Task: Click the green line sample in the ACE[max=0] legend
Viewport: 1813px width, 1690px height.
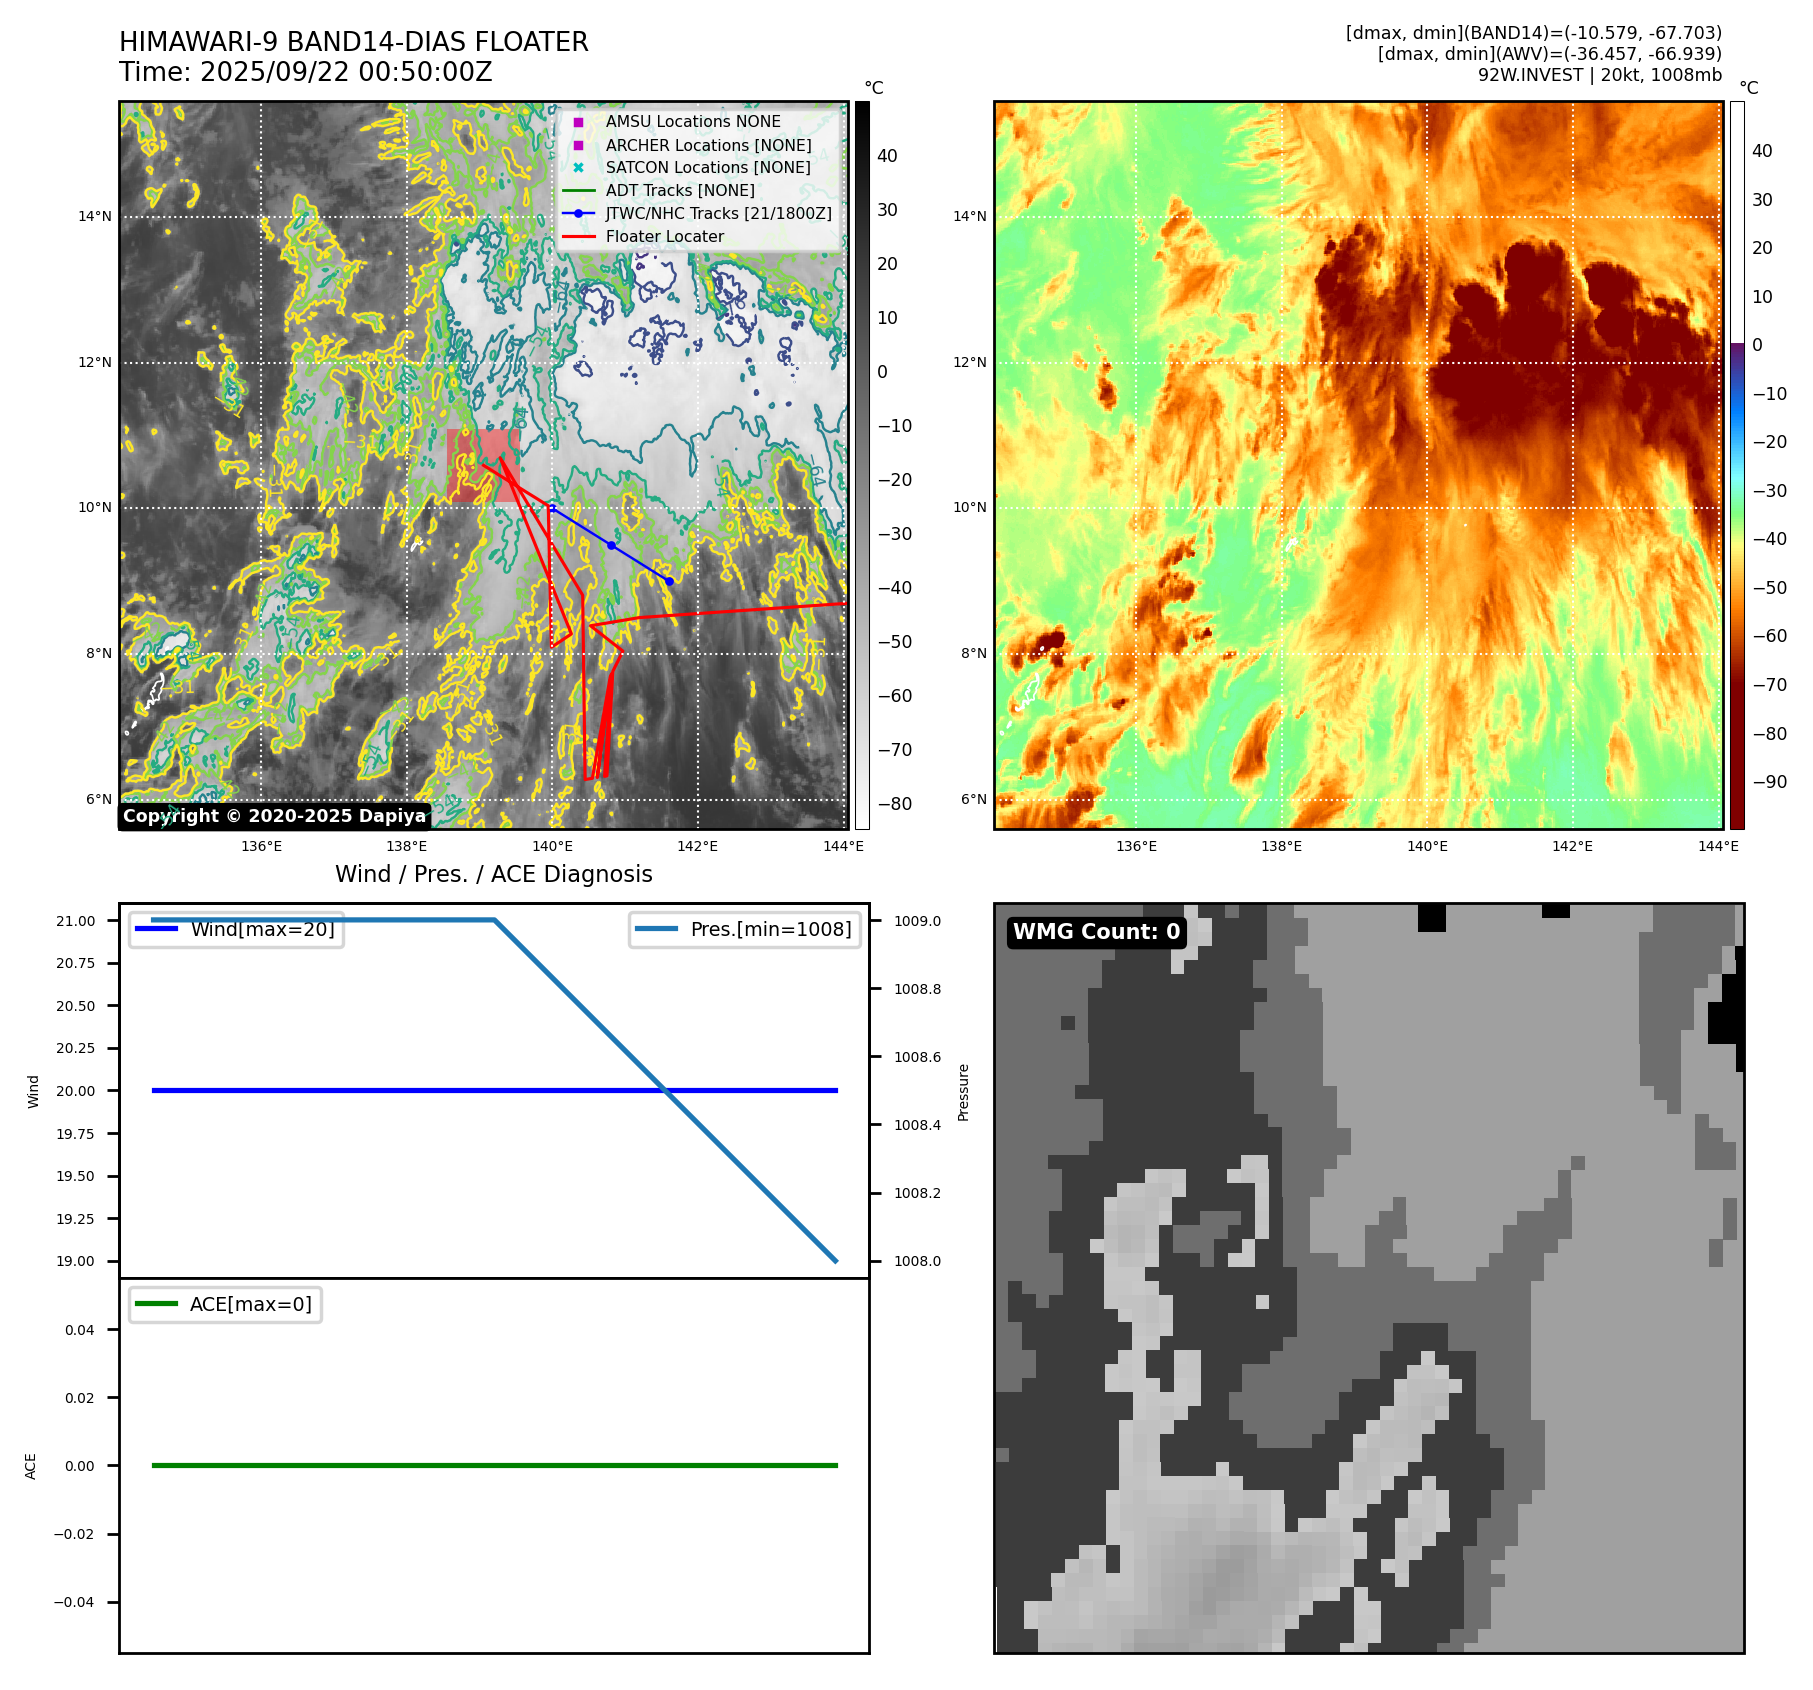Action: (x=157, y=1304)
